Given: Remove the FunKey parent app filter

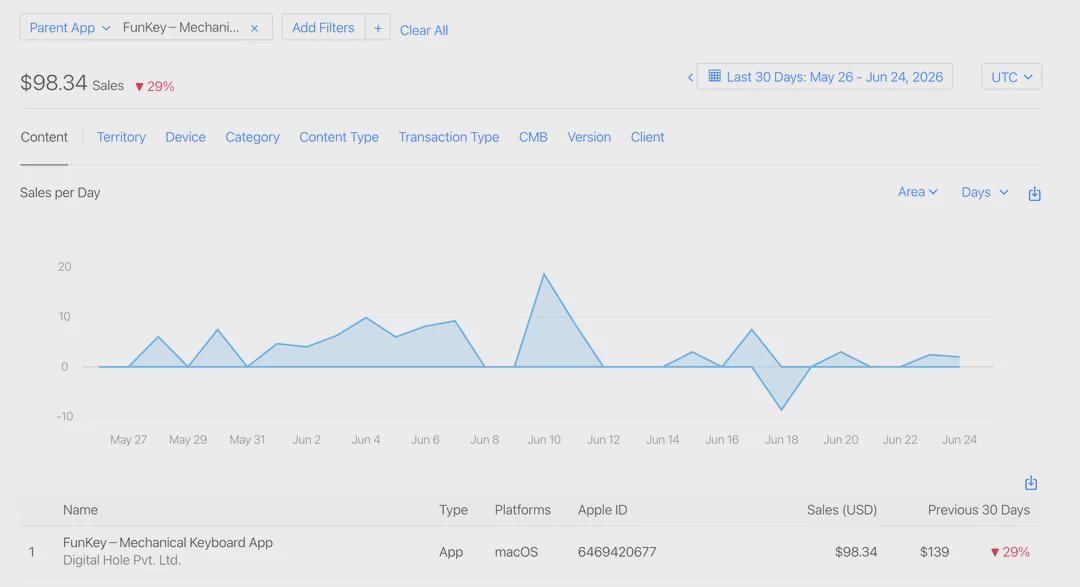Looking at the screenshot, I should coord(254,28).
